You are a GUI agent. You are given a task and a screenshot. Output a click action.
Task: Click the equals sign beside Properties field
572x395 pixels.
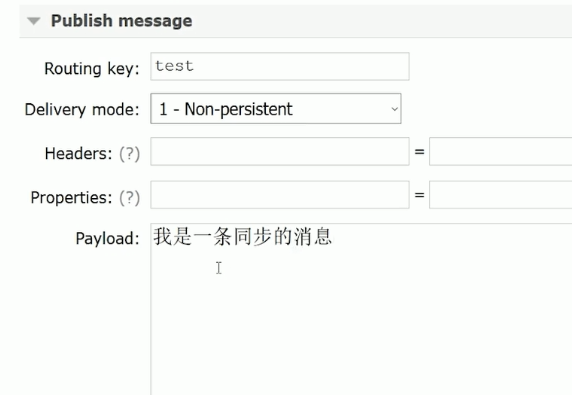pos(420,195)
